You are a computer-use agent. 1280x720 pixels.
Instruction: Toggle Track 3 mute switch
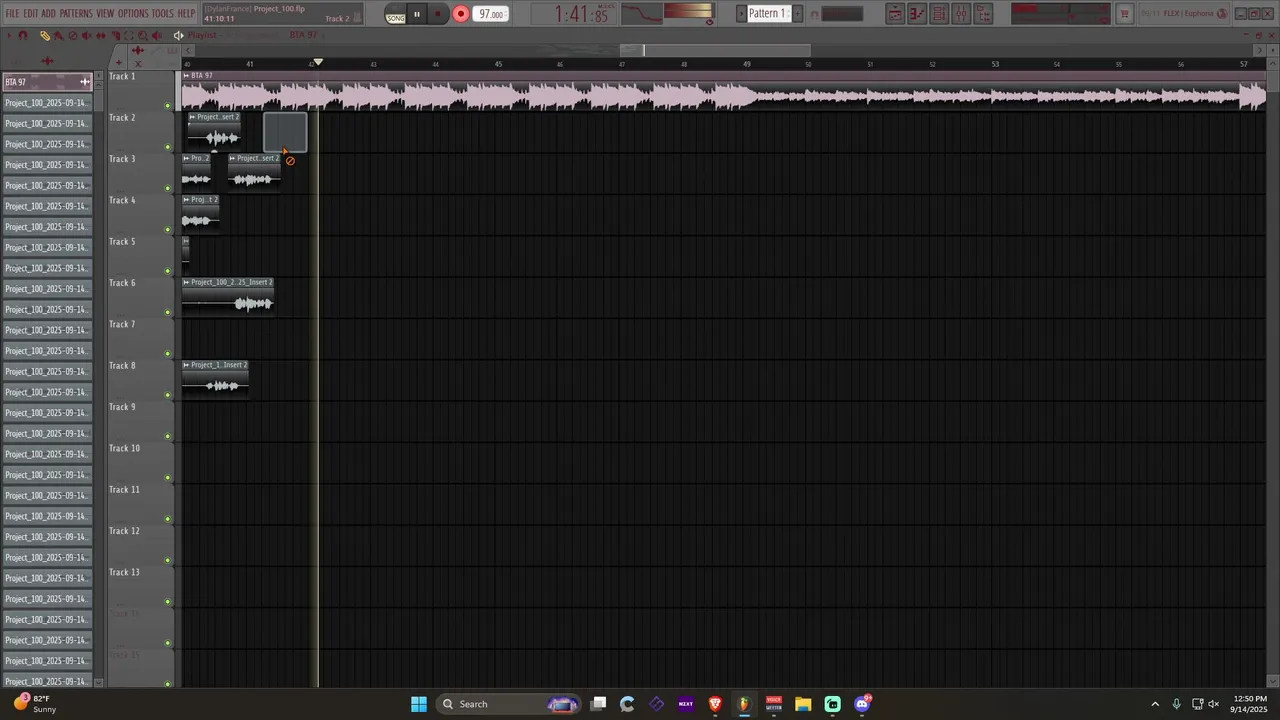point(168,188)
